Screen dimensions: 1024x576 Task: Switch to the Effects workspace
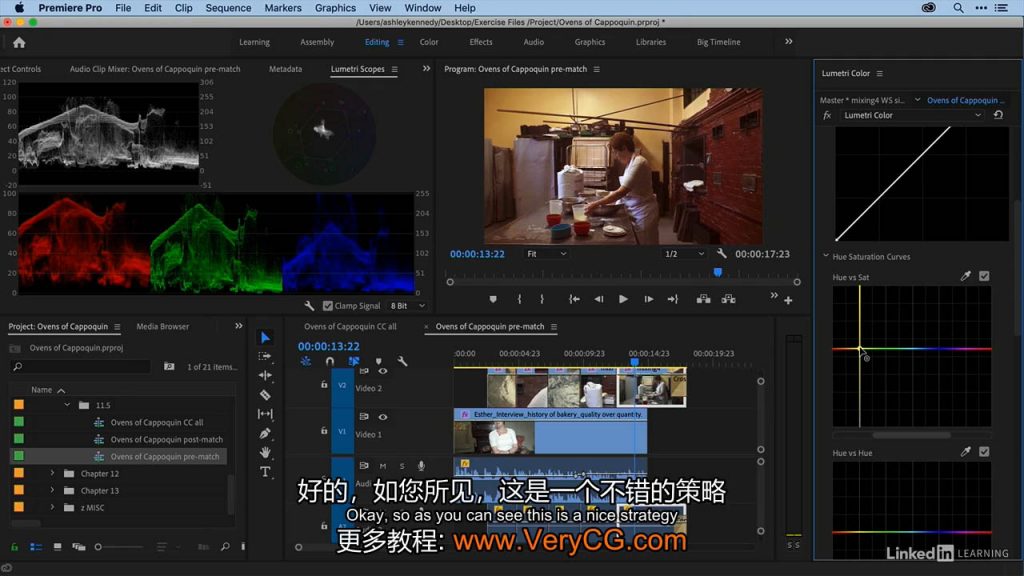(x=481, y=42)
